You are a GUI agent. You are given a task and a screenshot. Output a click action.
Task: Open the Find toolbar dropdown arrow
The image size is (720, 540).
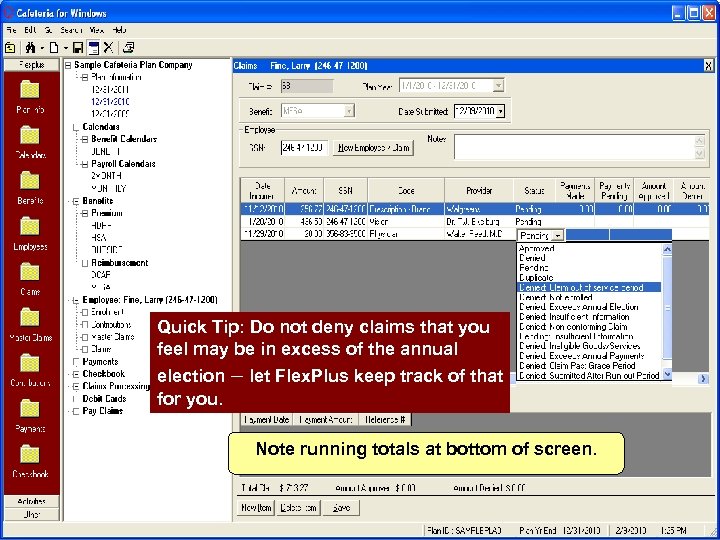[x=42, y=48]
